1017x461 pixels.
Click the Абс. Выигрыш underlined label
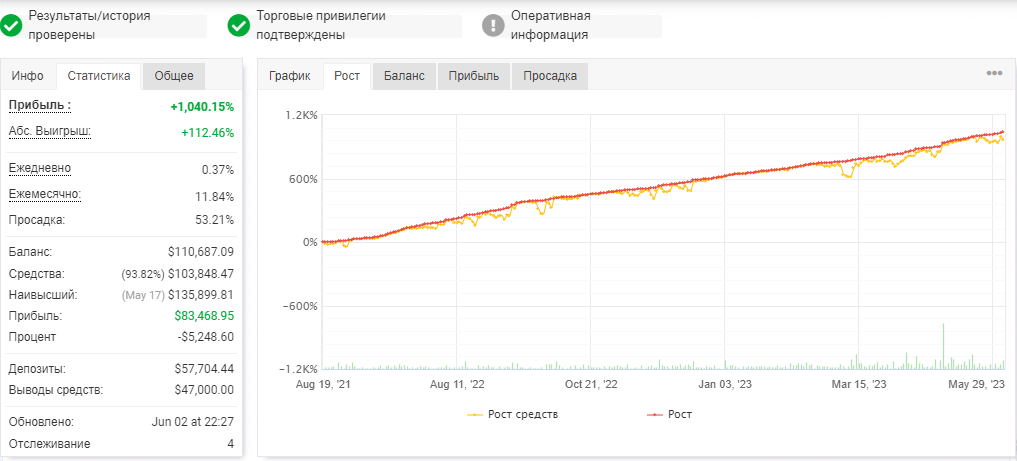(x=50, y=132)
